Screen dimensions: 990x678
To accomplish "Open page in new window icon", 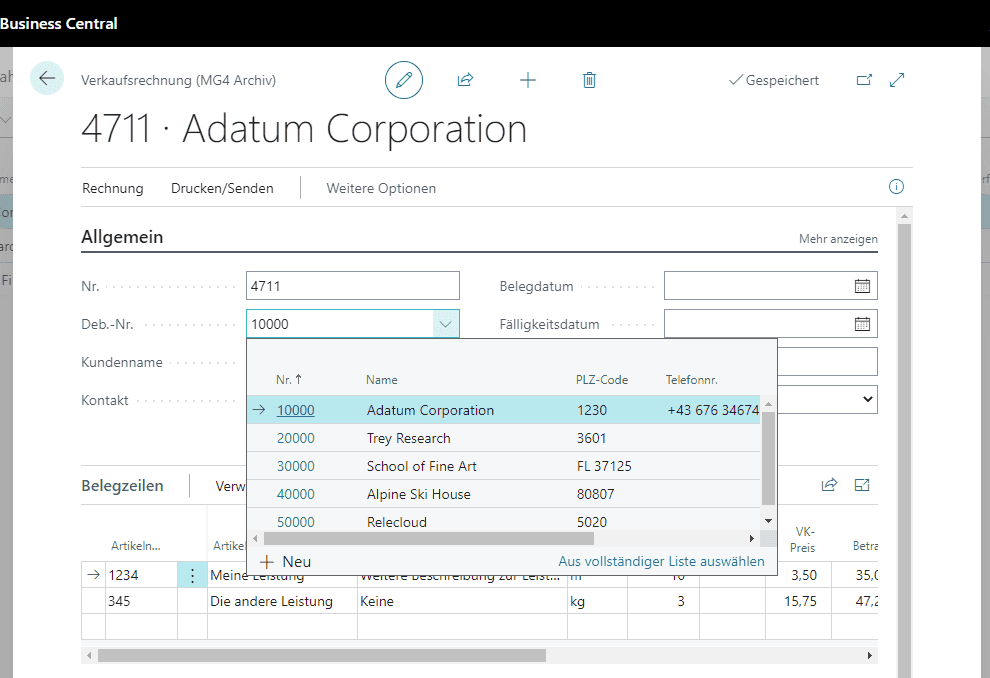I will click(864, 80).
